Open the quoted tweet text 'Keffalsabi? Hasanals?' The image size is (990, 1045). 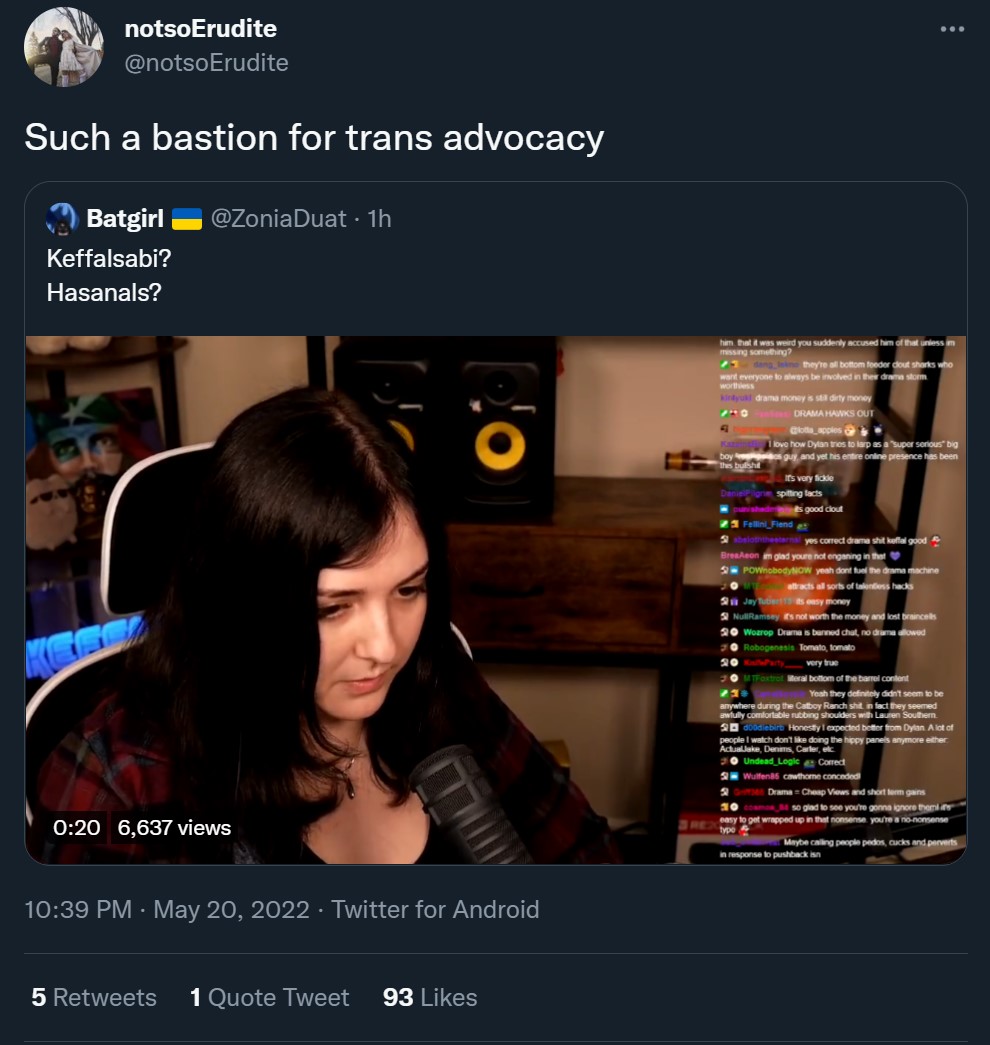[x=109, y=275]
